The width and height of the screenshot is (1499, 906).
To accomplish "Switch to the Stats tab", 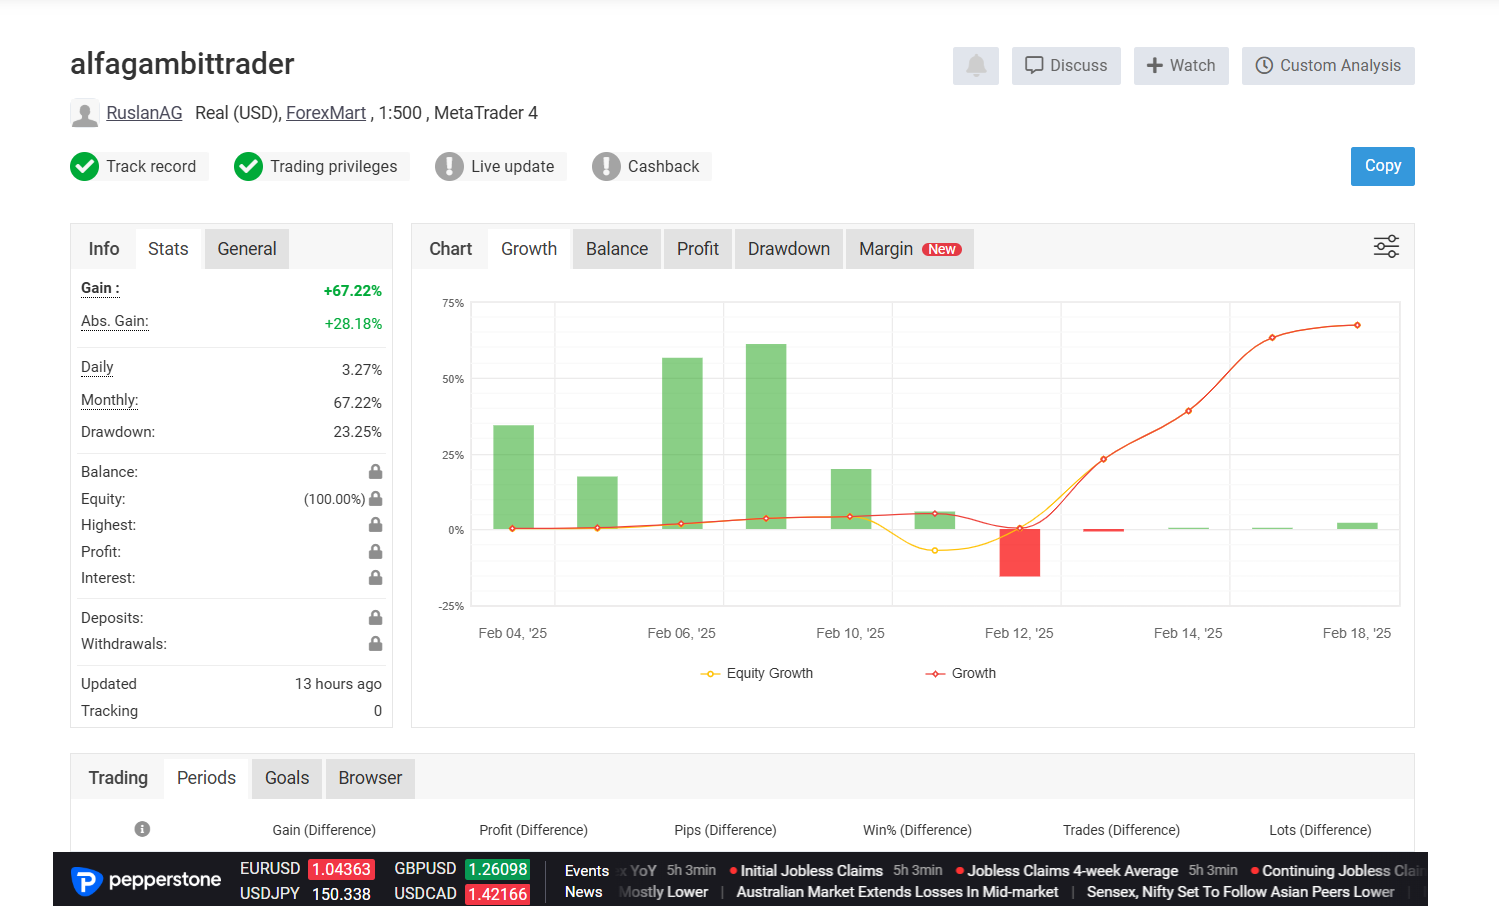I will click(x=168, y=249).
